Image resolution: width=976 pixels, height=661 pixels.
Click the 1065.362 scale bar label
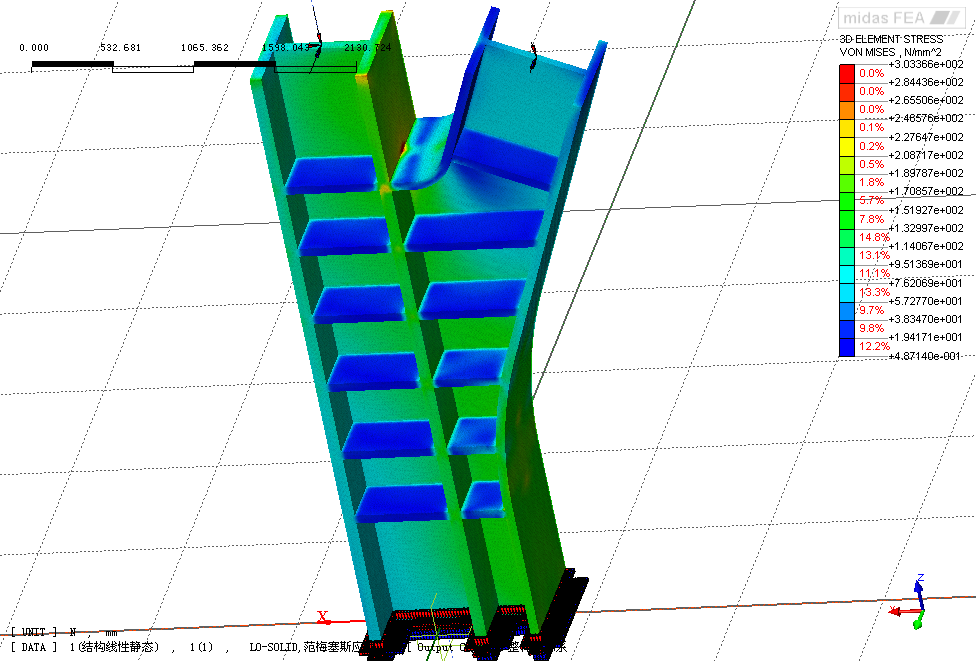[204, 47]
